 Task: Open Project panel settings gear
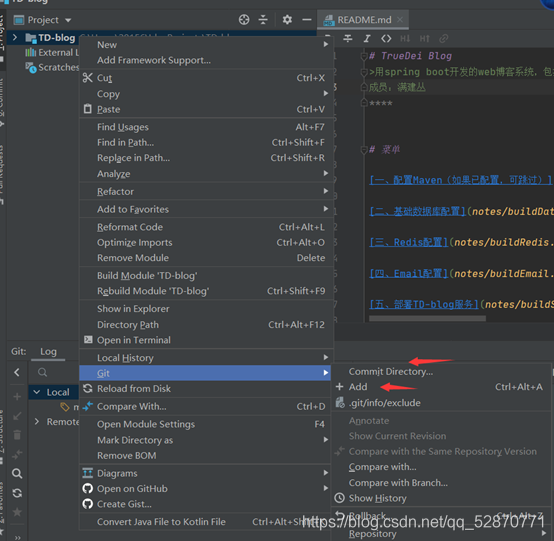[287, 20]
